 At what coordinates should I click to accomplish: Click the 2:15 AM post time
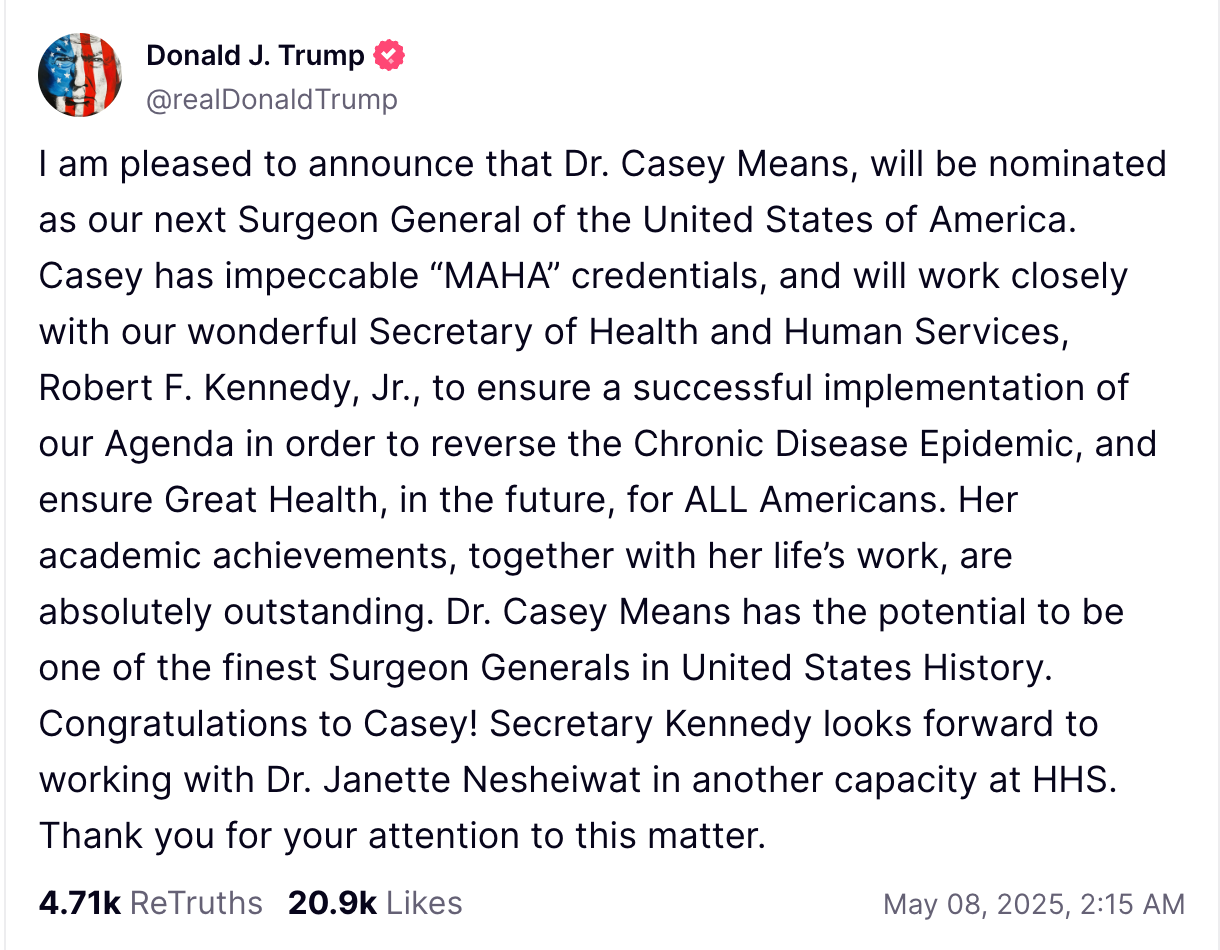tap(1133, 904)
